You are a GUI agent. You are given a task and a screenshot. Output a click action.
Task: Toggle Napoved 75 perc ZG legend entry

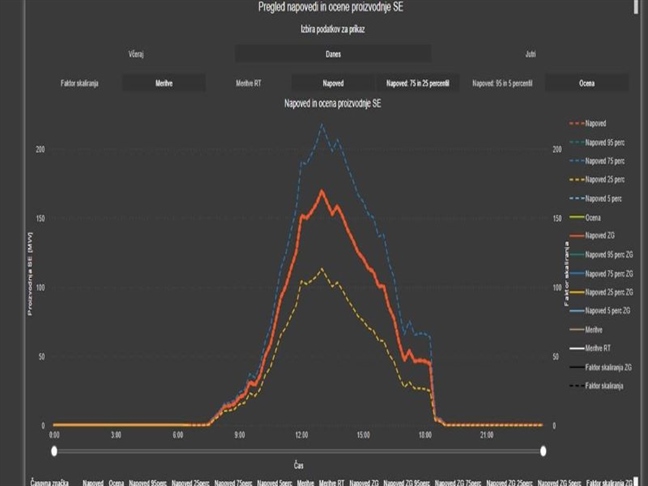pos(601,274)
